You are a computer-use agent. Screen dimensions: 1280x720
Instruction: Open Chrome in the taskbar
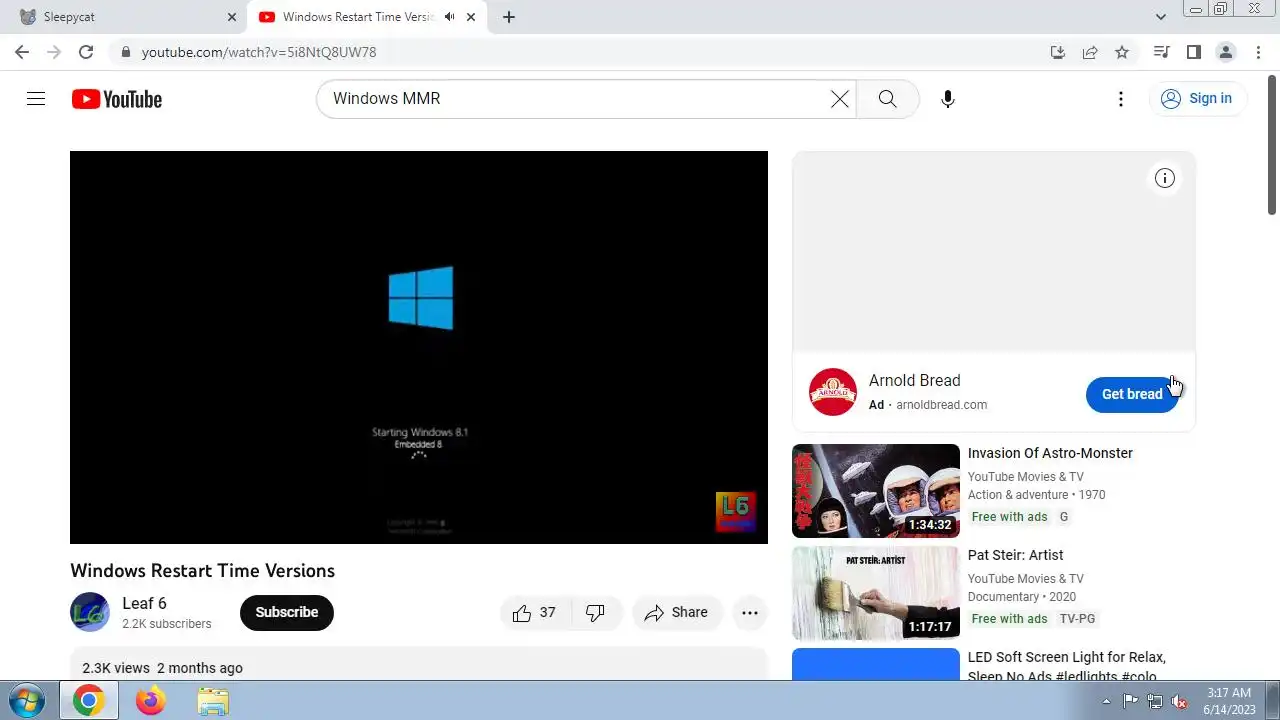point(89,701)
